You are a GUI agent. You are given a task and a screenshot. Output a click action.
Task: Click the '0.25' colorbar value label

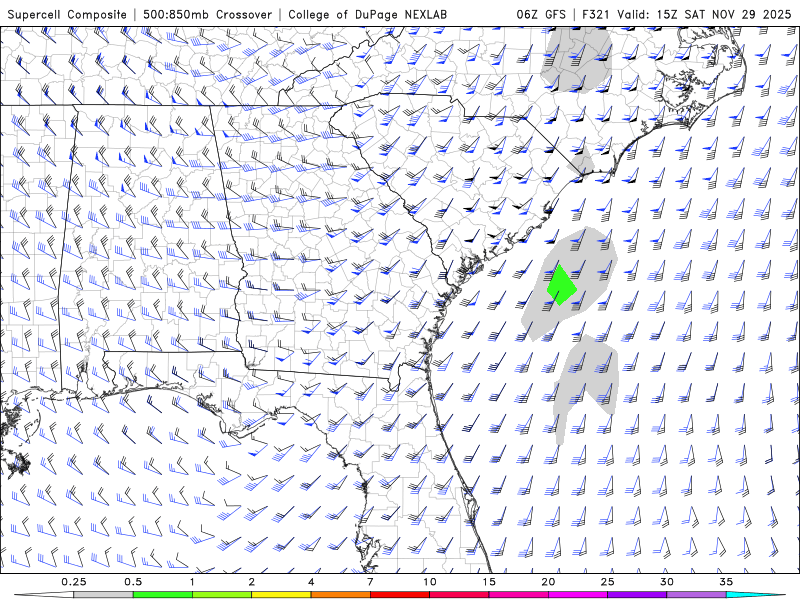click(x=73, y=582)
